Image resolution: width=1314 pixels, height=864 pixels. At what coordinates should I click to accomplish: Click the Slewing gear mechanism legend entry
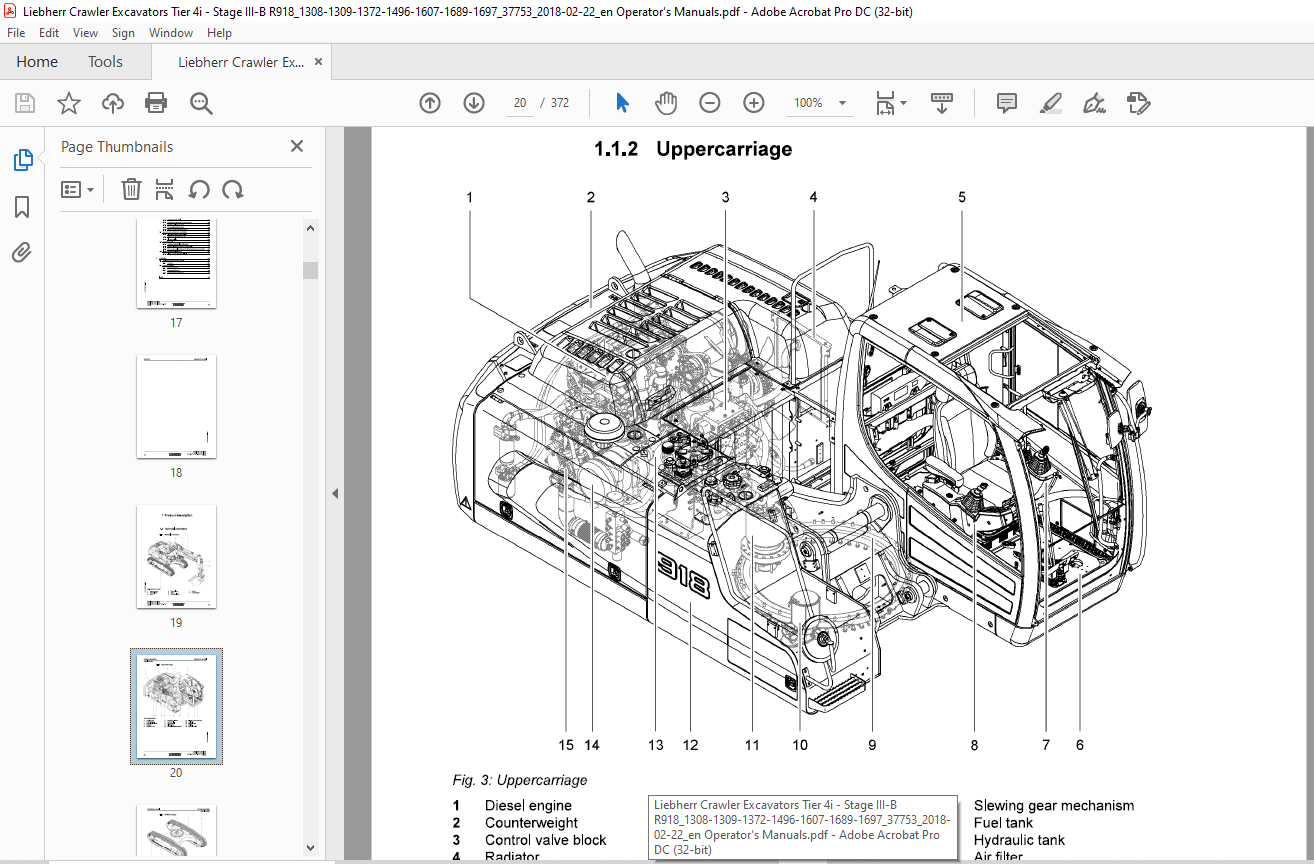tap(1054, 805)
